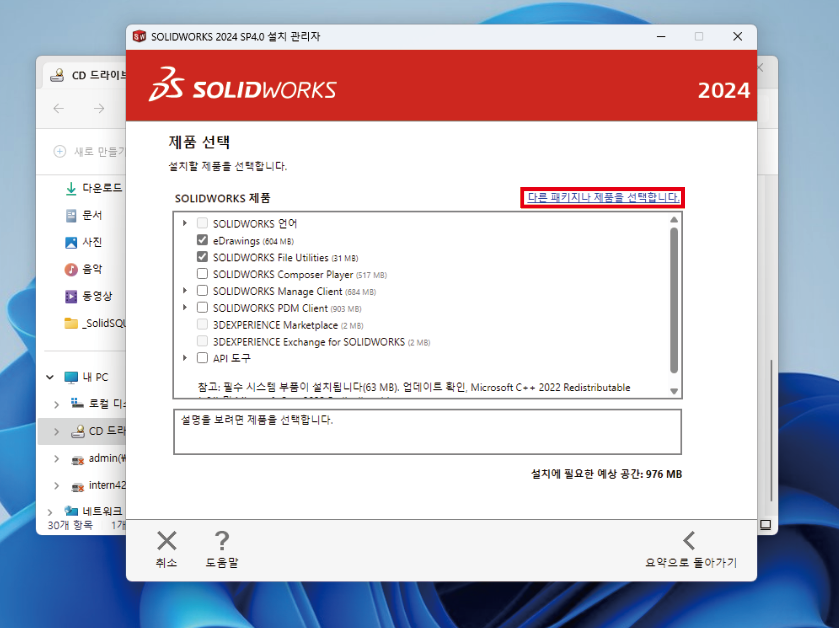Click product list scrollbar down arrow
Image resolution: width=839 pixels, height=628 pixels.
[674, 391]
